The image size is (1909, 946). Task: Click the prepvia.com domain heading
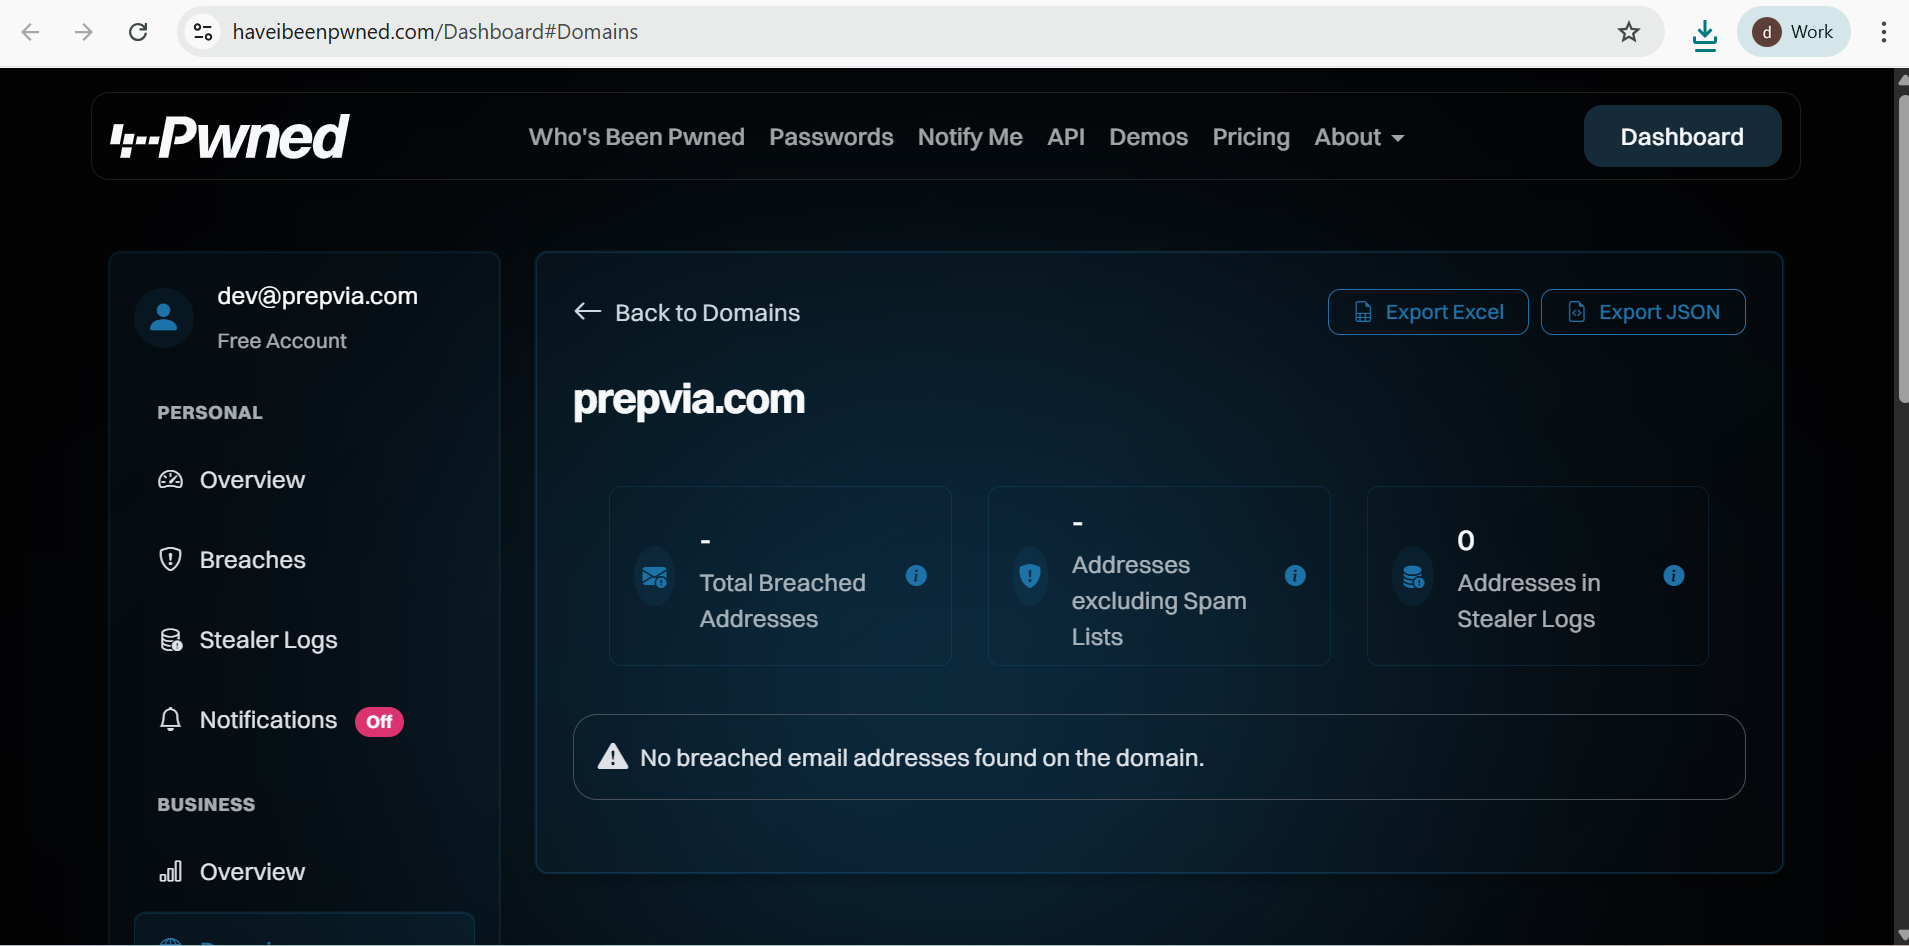pyautogui.click(x=689, y=400)
